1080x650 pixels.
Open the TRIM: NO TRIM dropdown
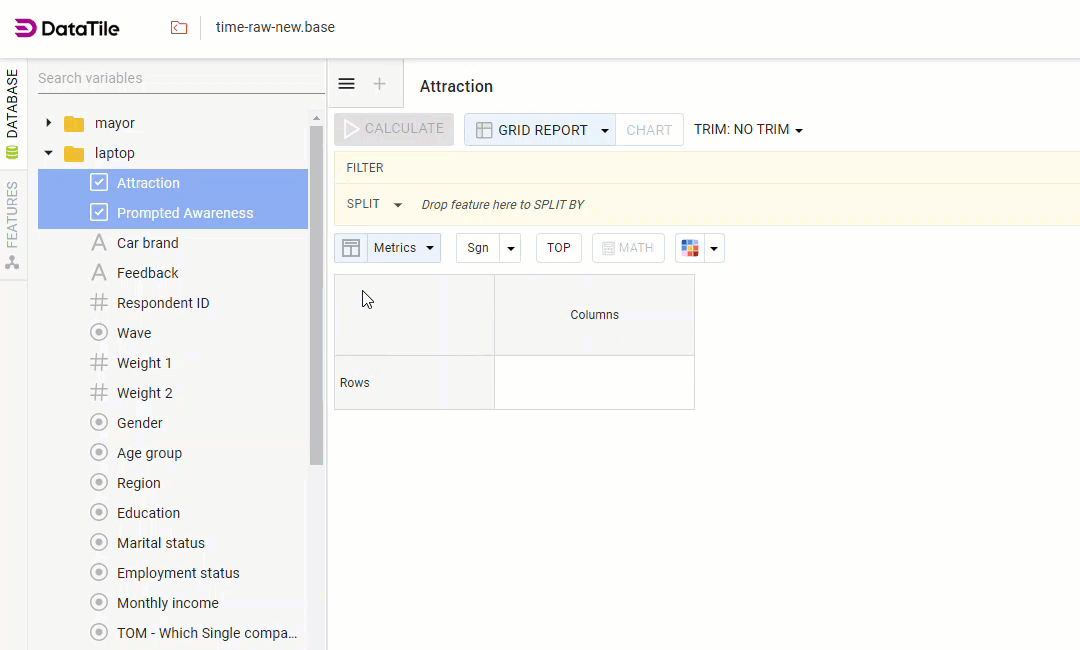point(748,130)
